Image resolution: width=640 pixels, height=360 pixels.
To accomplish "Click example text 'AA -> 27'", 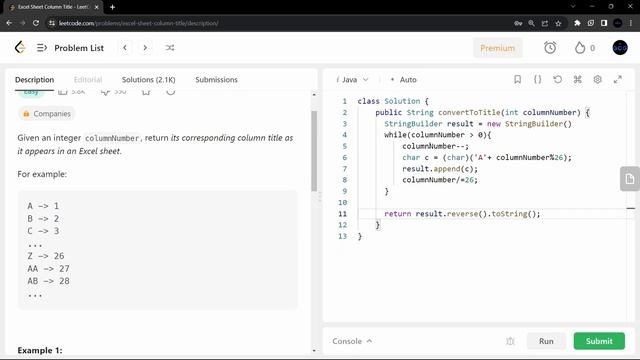I will coord(49,269).
